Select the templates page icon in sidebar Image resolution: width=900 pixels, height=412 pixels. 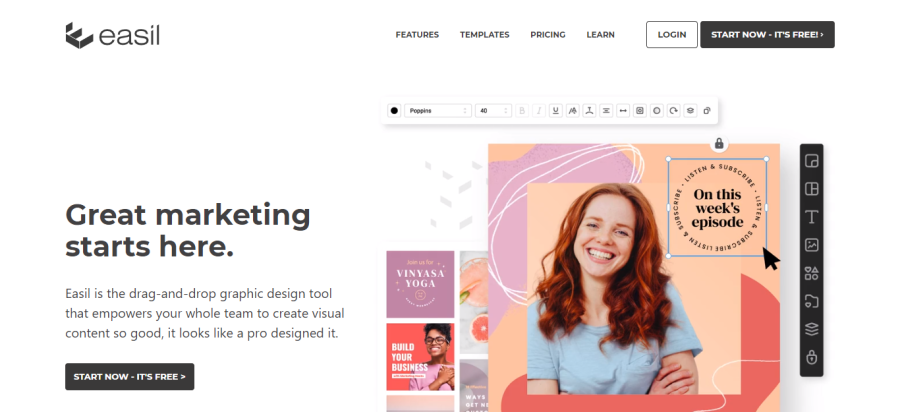point(812,161)
